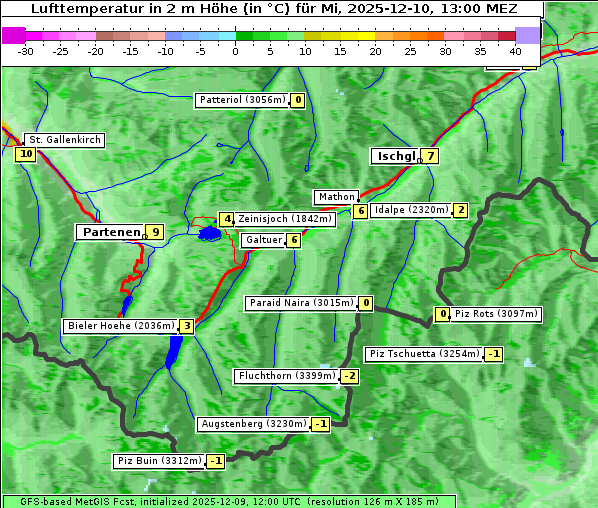Select the Idalpe (2320m) label
598x508 pixels.
[x=411, y=210]
